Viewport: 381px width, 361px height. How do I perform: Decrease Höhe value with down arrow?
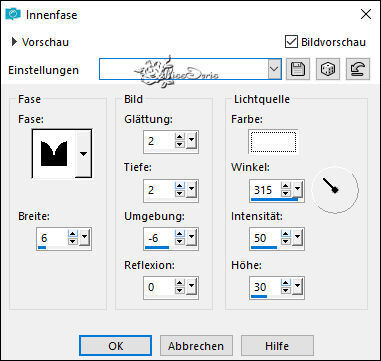(x=285, y=291)
